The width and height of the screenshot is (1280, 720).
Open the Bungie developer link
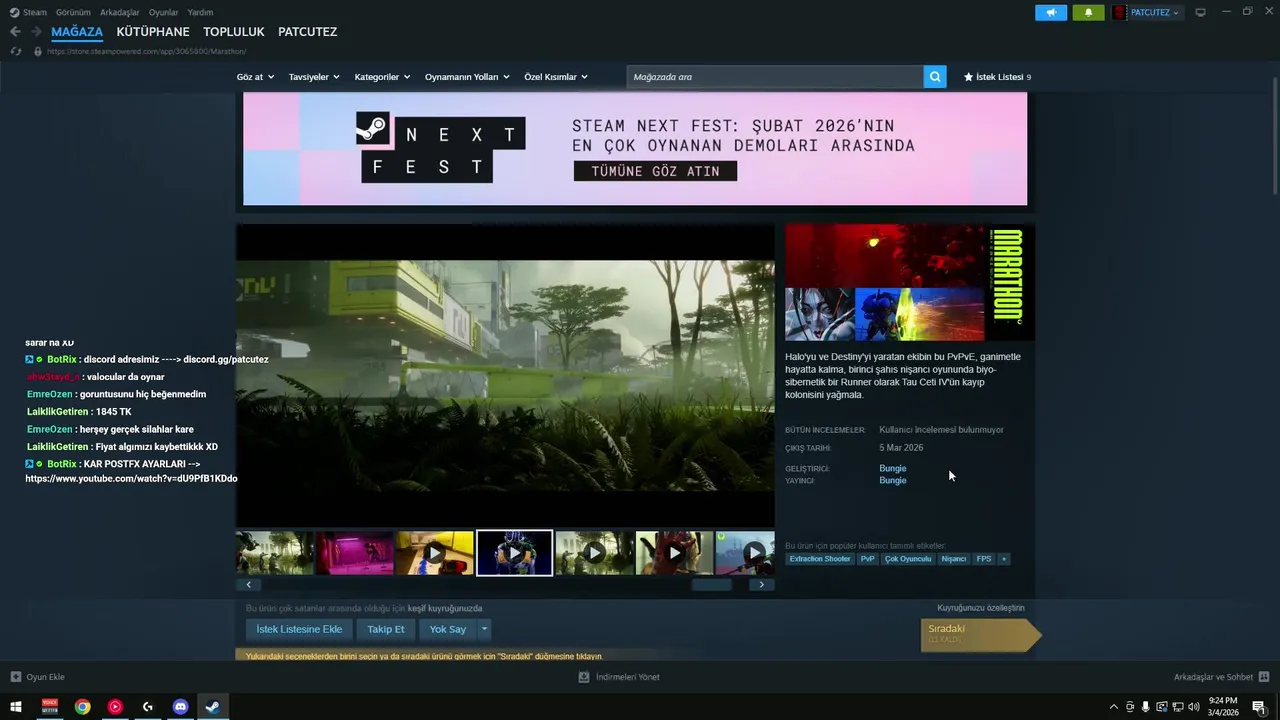tap(893, 468)
